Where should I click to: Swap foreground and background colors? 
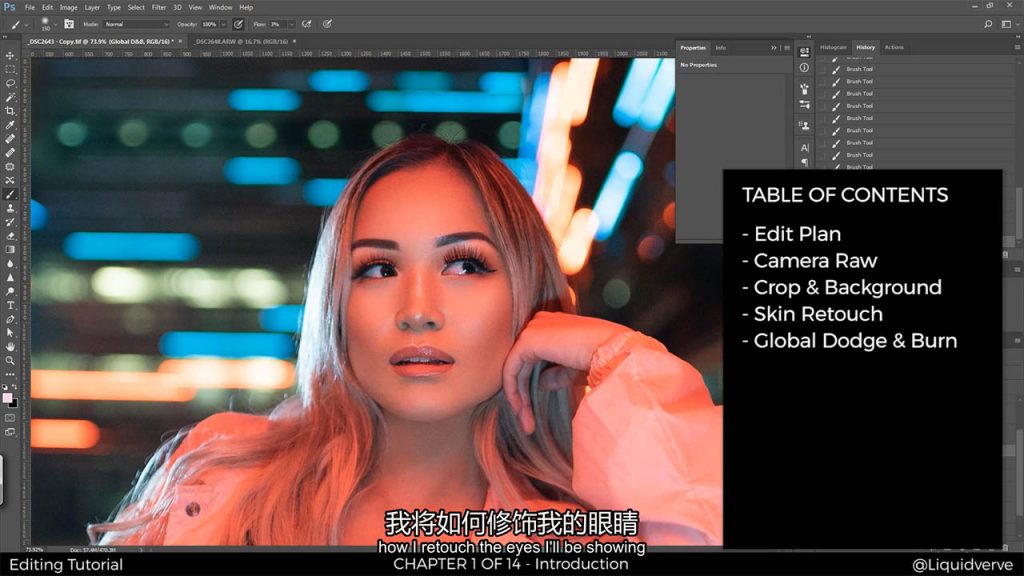14,387
